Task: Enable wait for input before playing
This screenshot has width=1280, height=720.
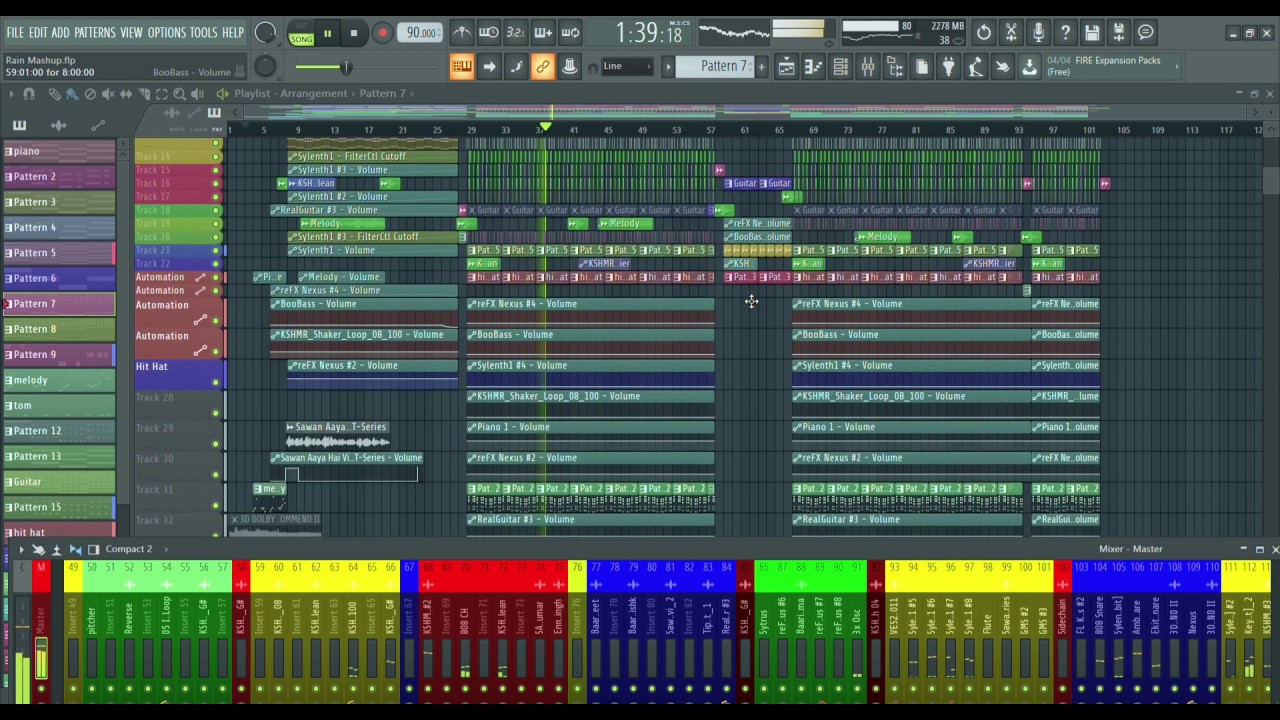Action: coord(488,33)
